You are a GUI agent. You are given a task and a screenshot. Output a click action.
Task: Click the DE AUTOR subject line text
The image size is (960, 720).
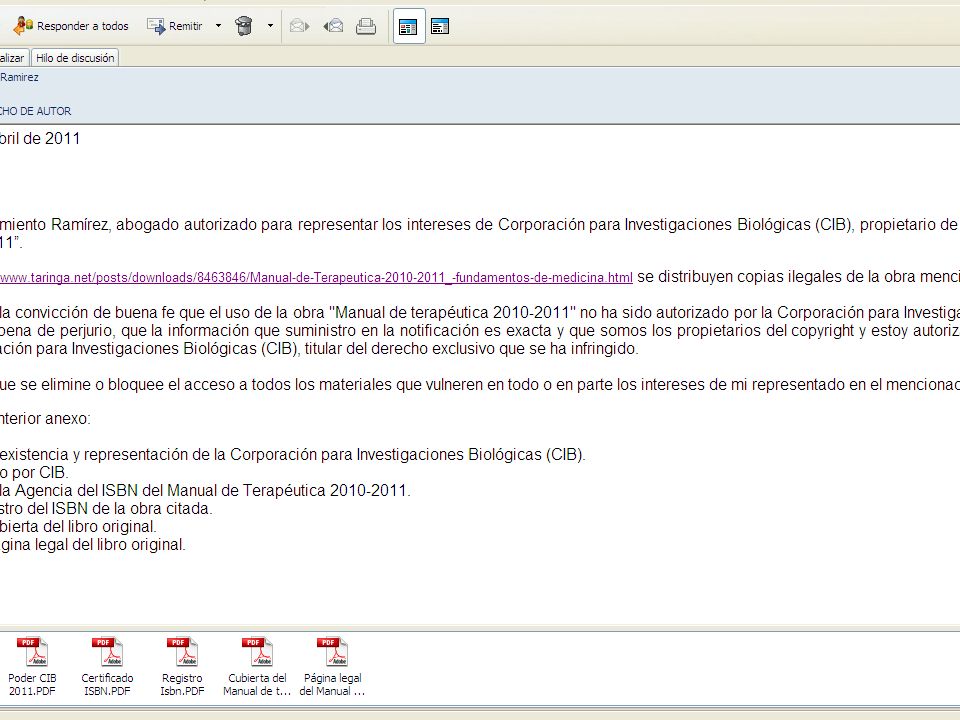point(36,111)
